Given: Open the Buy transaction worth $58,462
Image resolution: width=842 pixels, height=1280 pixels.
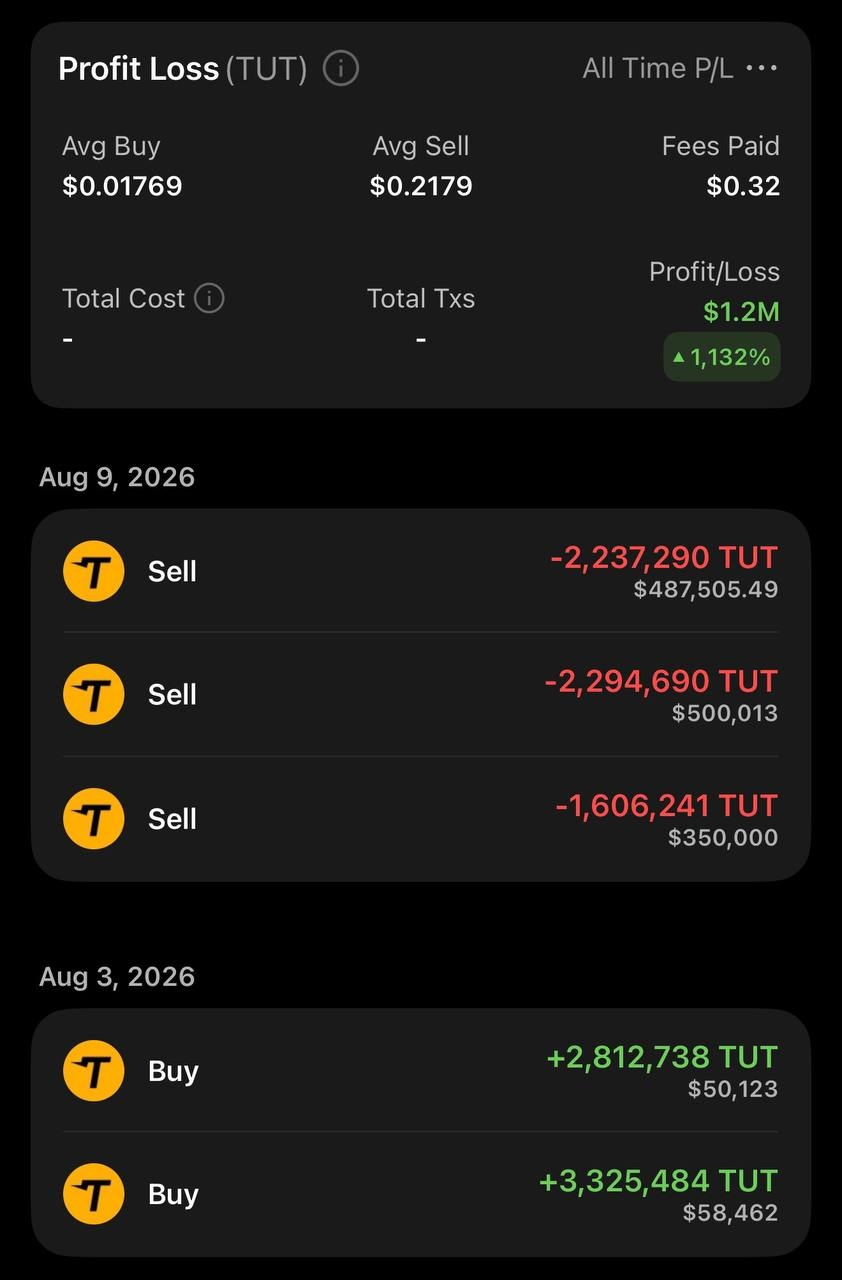Looking at the screenshot, I should pos(421,1195).
